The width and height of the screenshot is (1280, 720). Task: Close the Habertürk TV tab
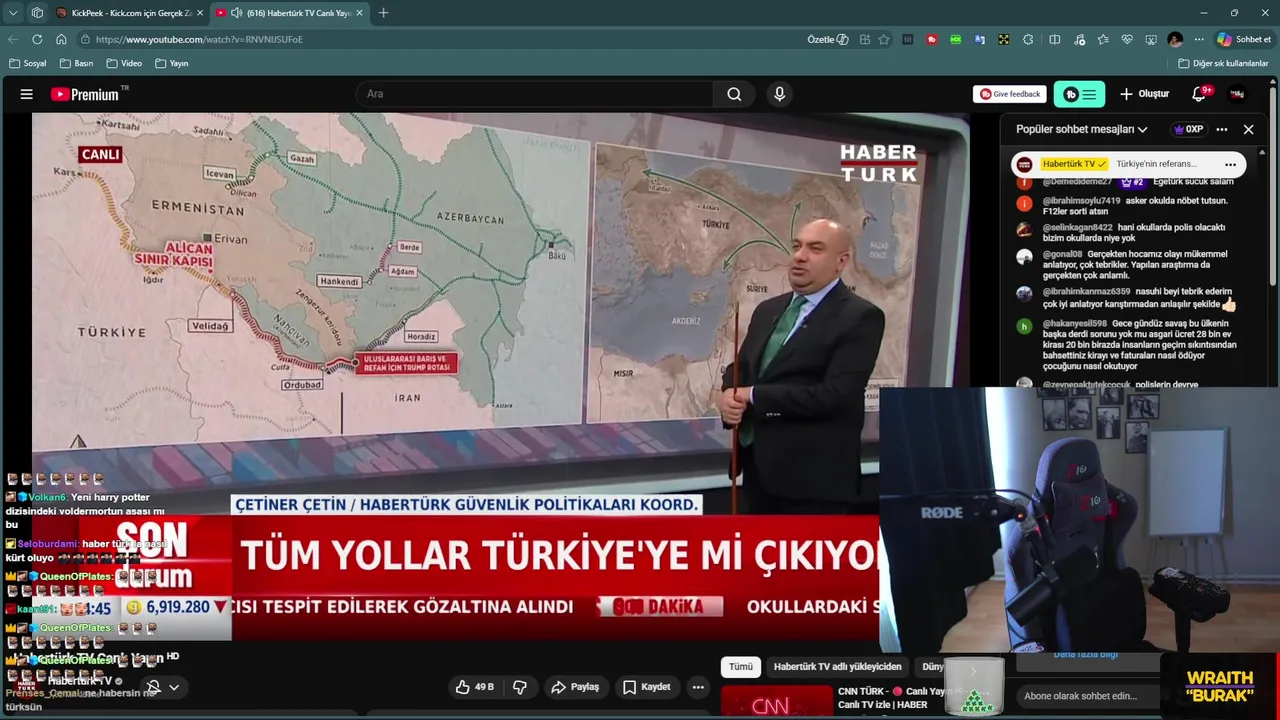tap(359, 13)
